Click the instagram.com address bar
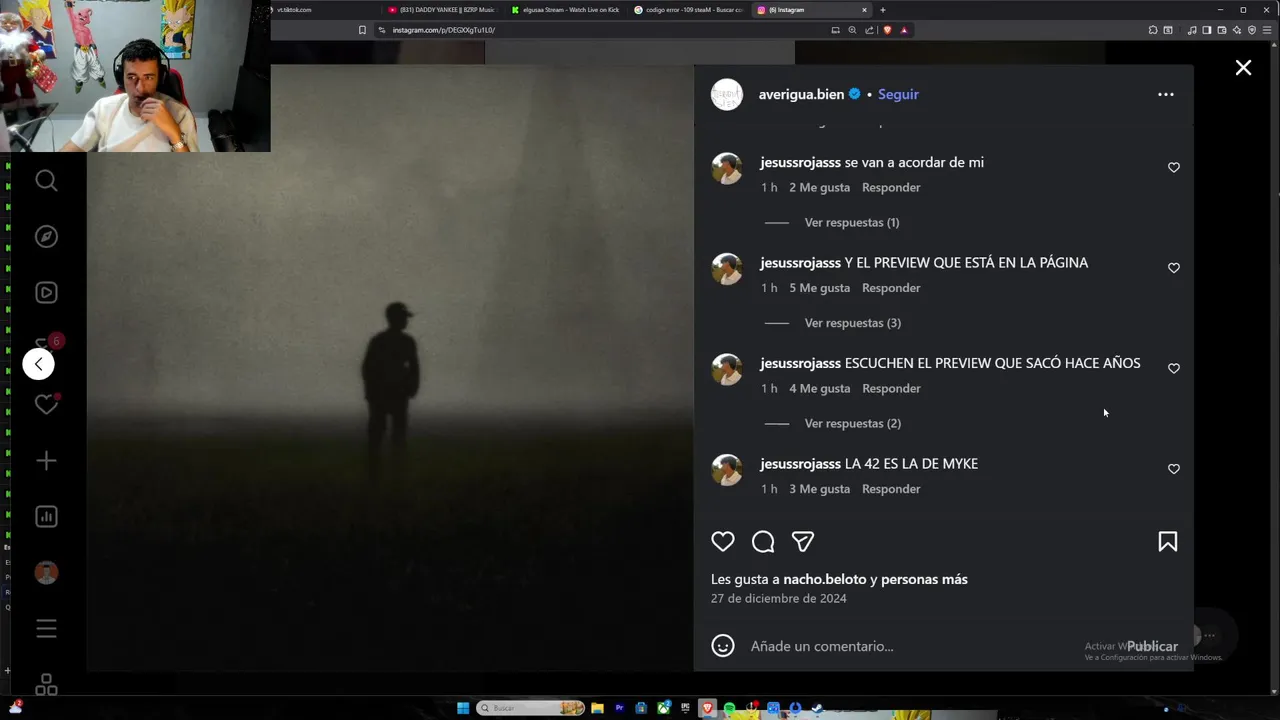The image size is (1280, 720). pyautogui.click(x=600, y=30)
